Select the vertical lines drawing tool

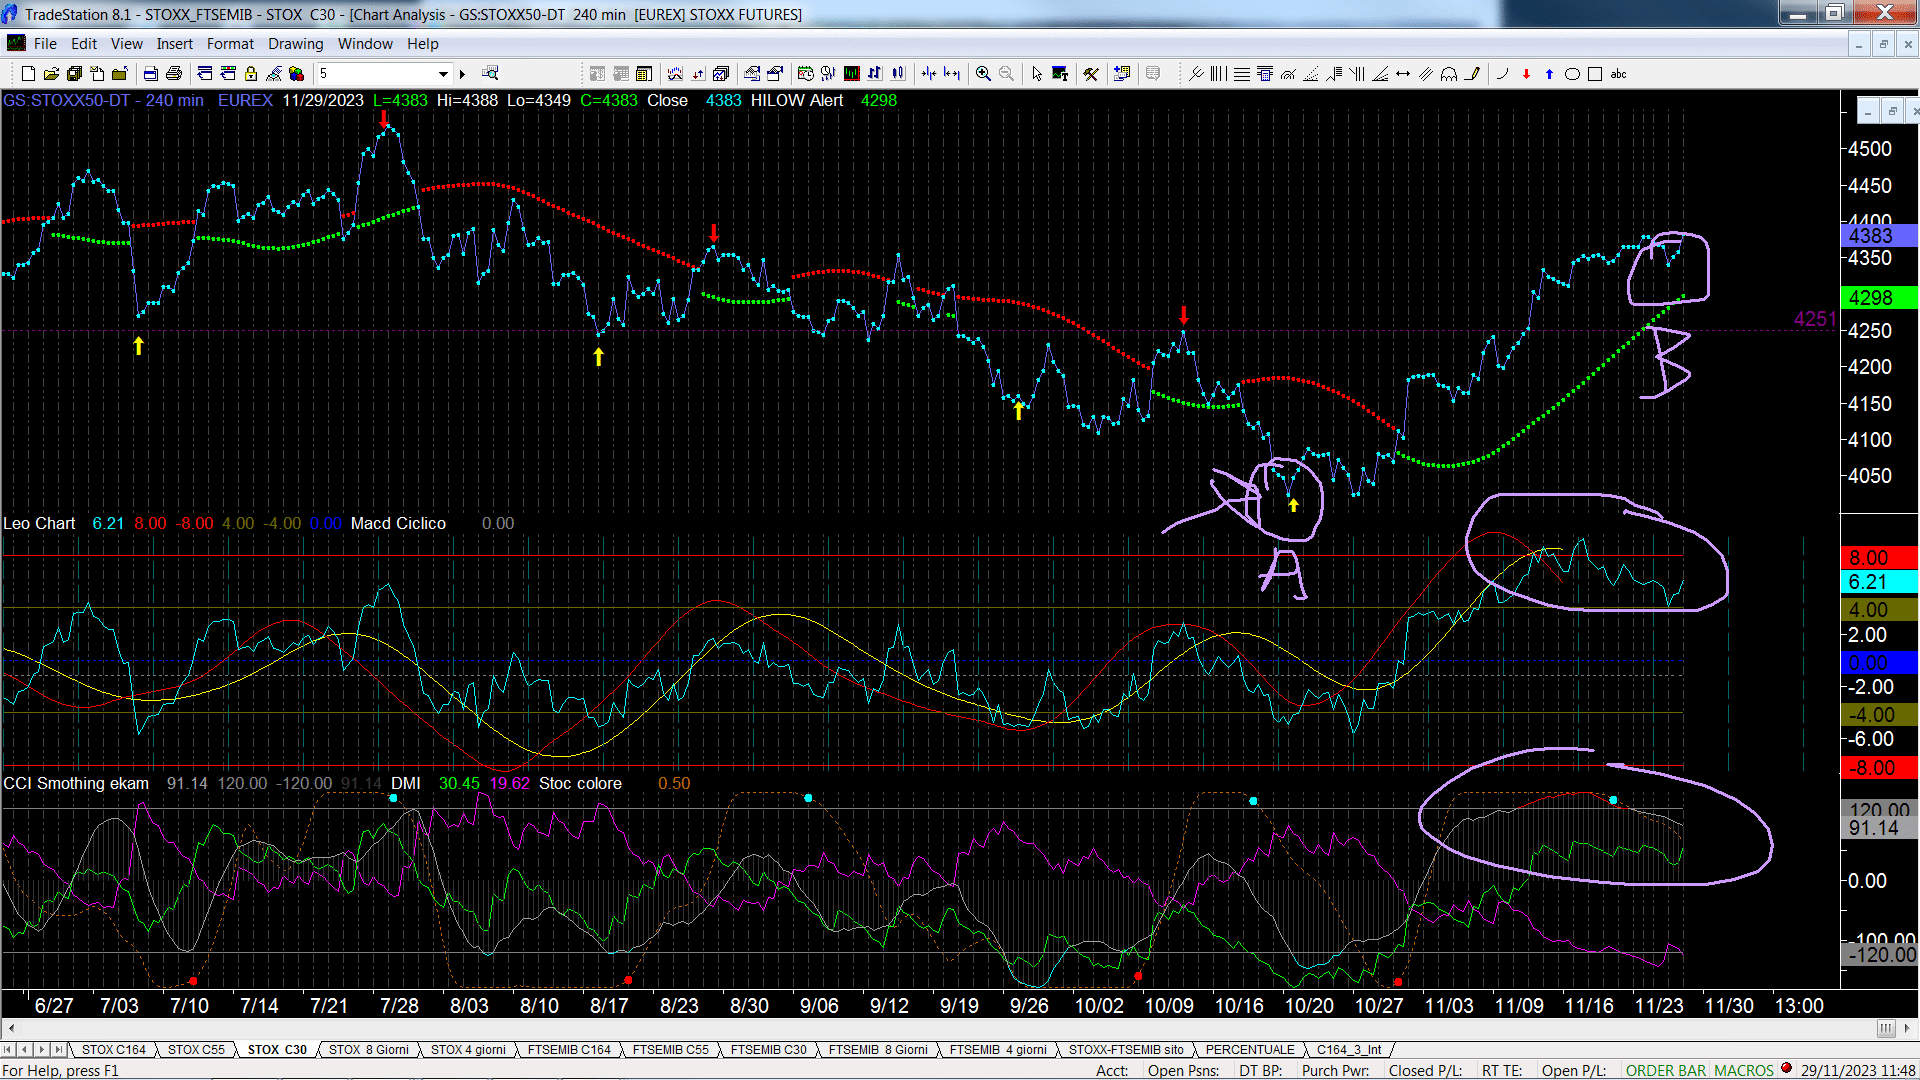[x=1218, y=74]
